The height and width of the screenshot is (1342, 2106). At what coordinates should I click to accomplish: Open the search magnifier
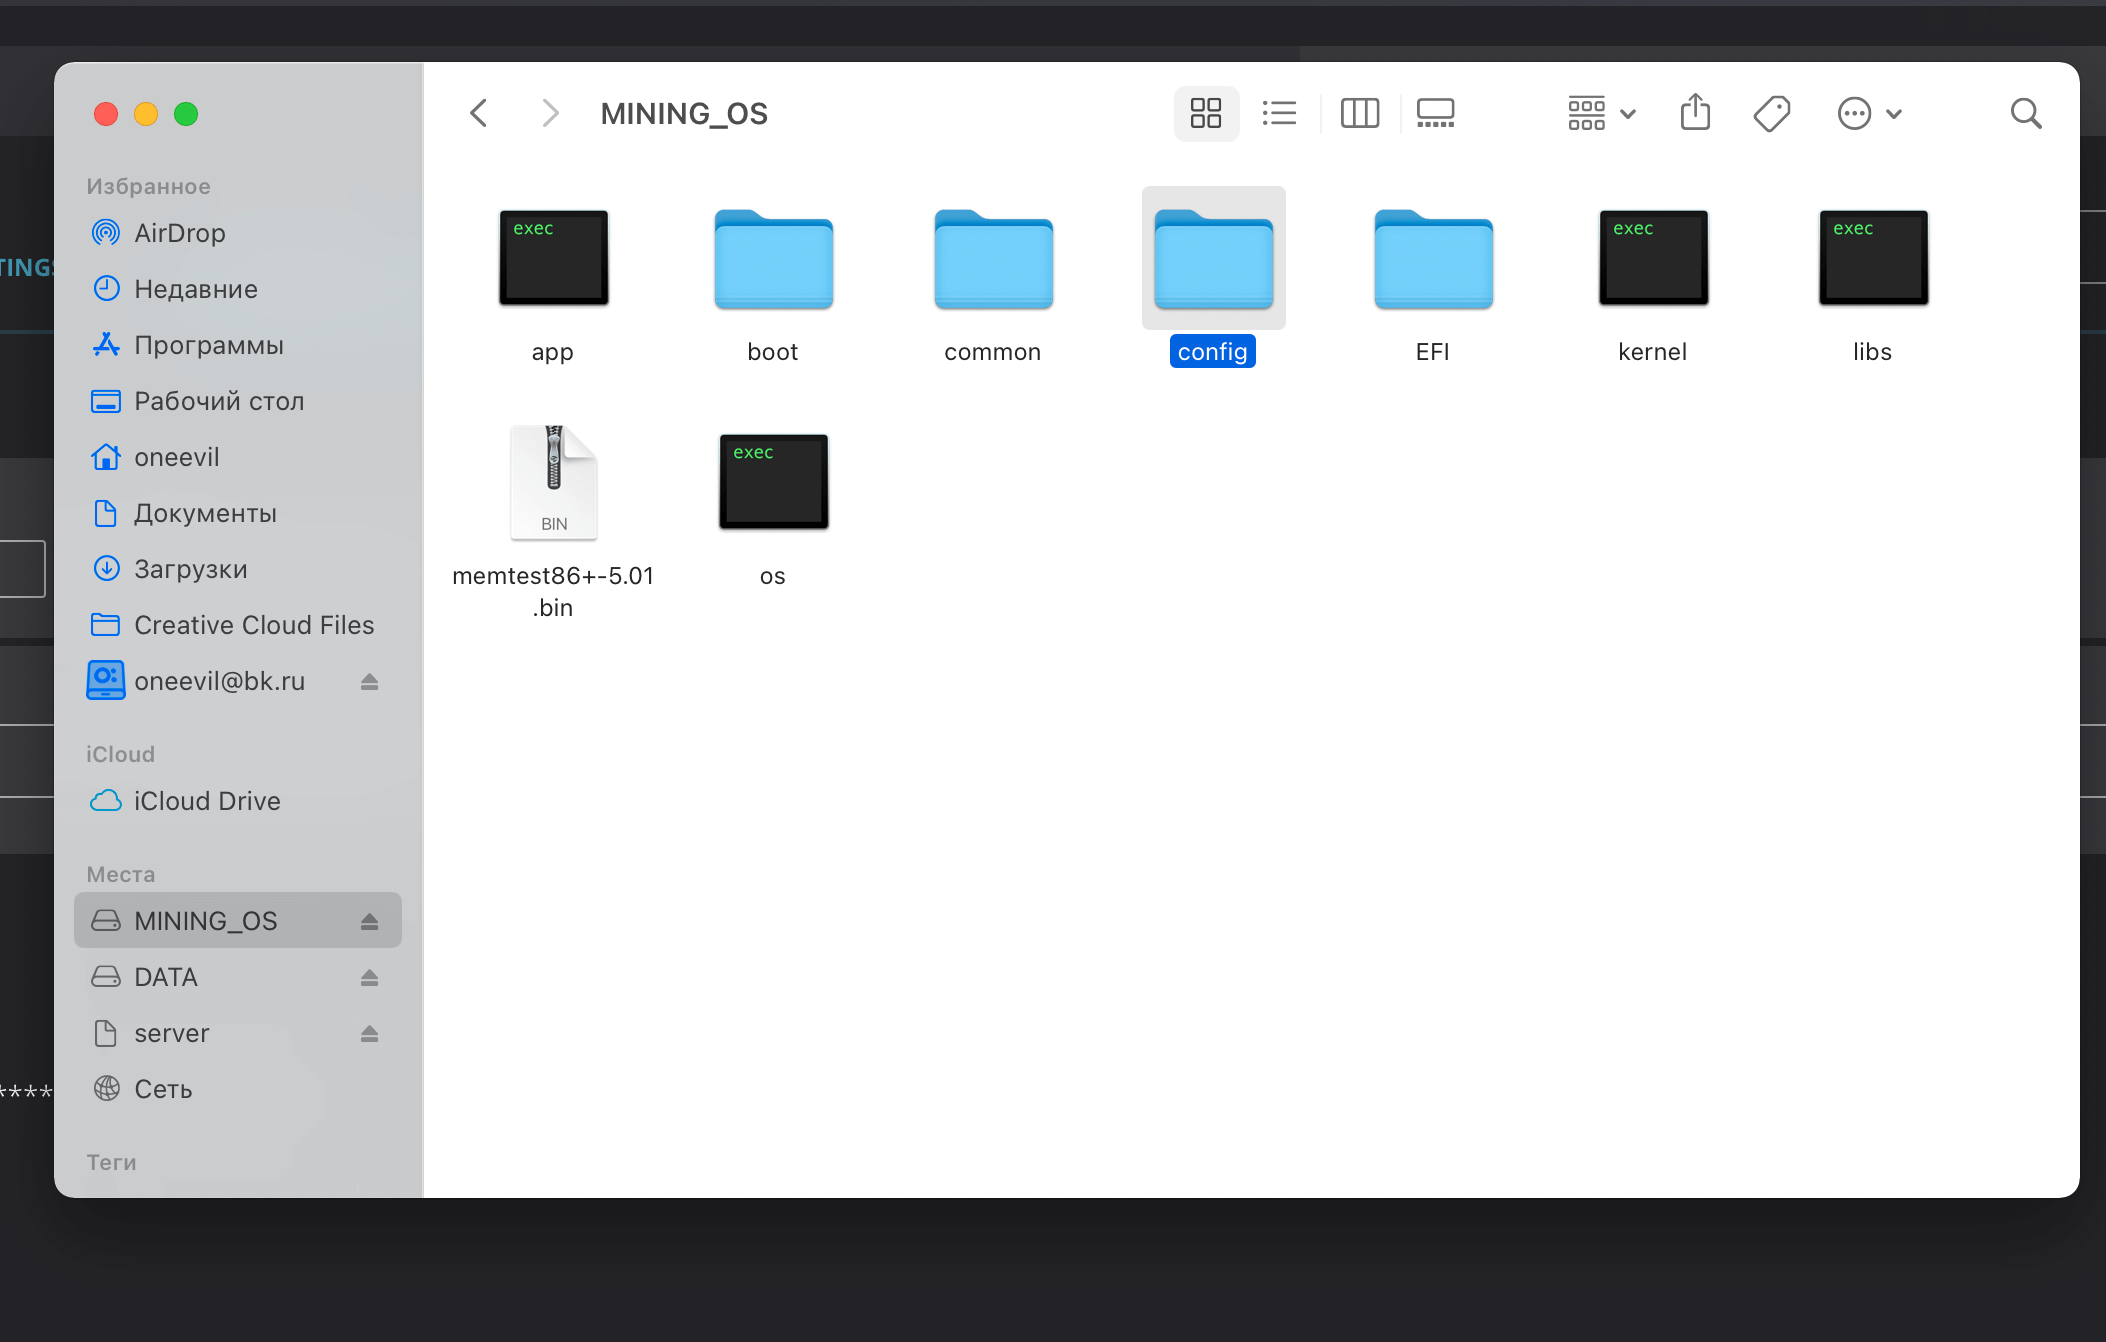click(x=2026, y=113)
